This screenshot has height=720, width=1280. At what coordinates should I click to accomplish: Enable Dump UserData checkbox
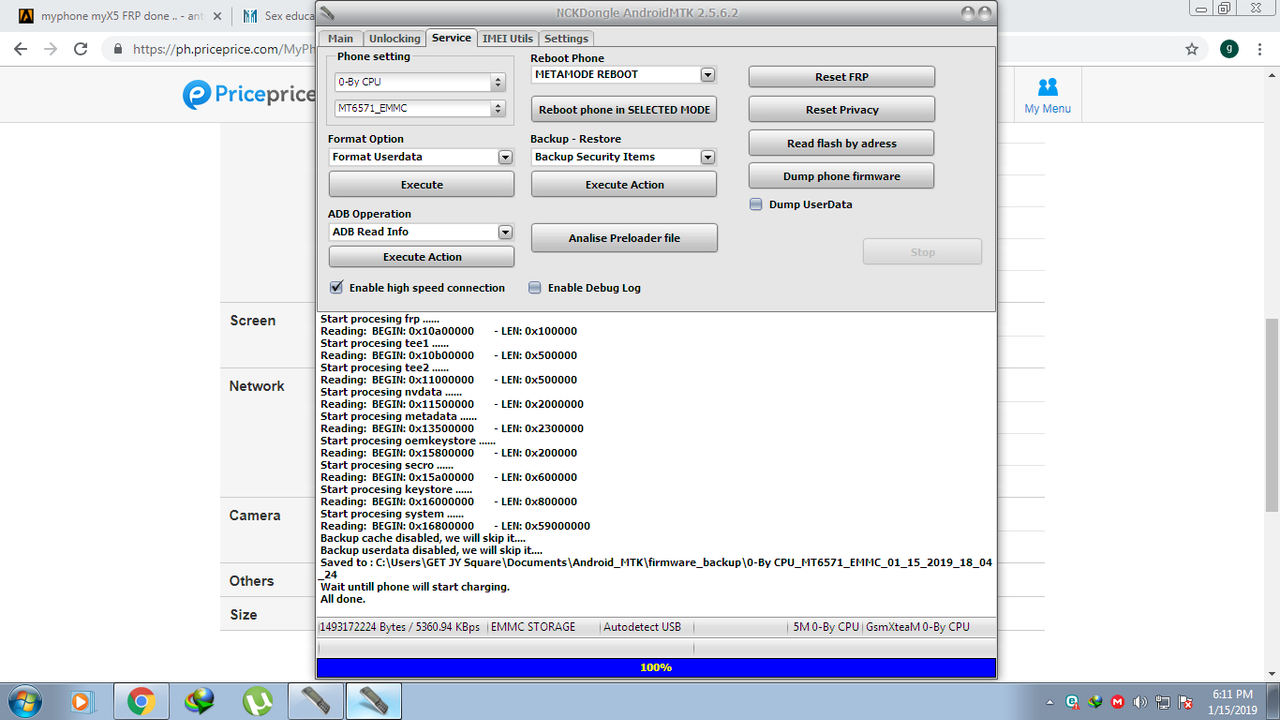758,204
